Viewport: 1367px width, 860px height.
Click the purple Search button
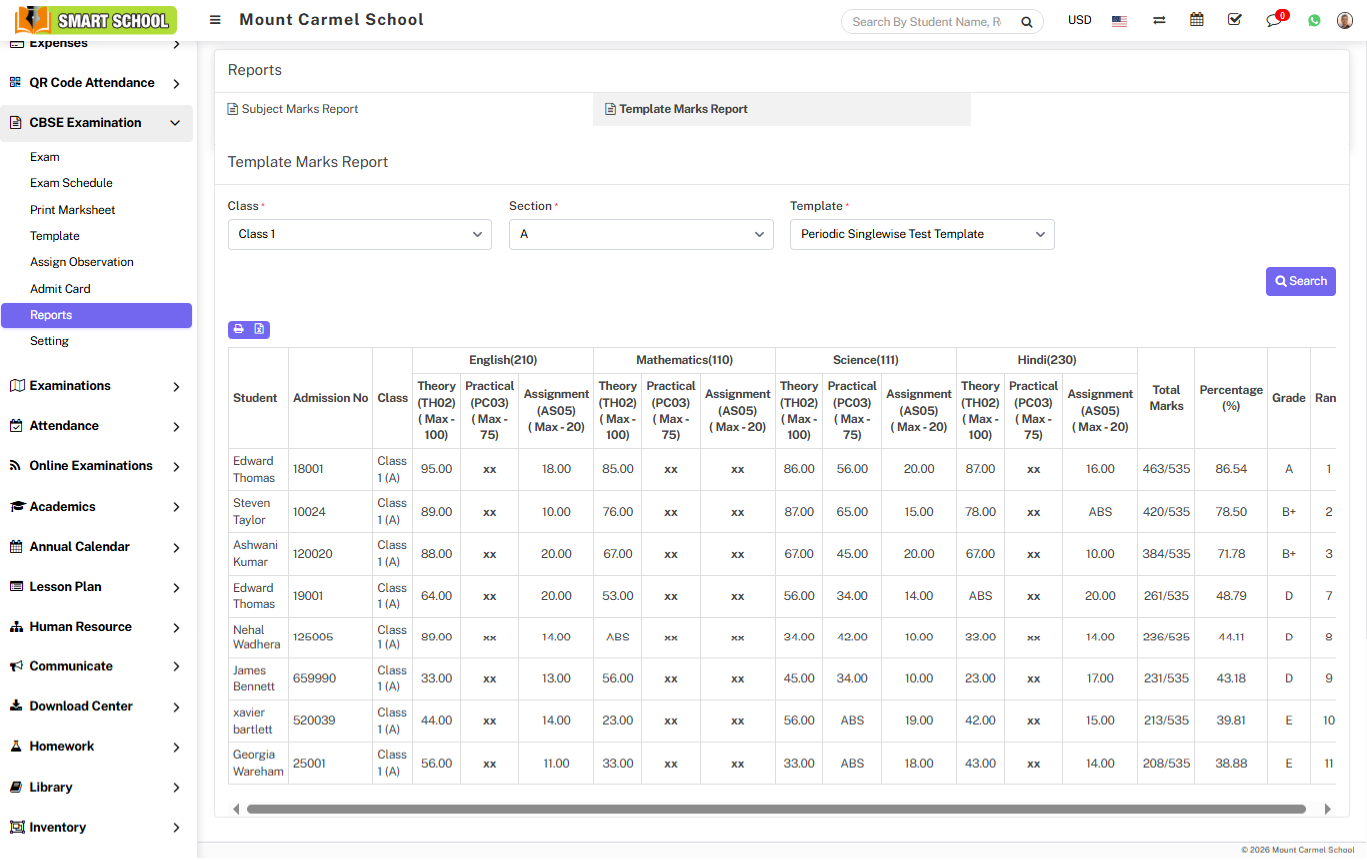click(x=1300, y=281)
